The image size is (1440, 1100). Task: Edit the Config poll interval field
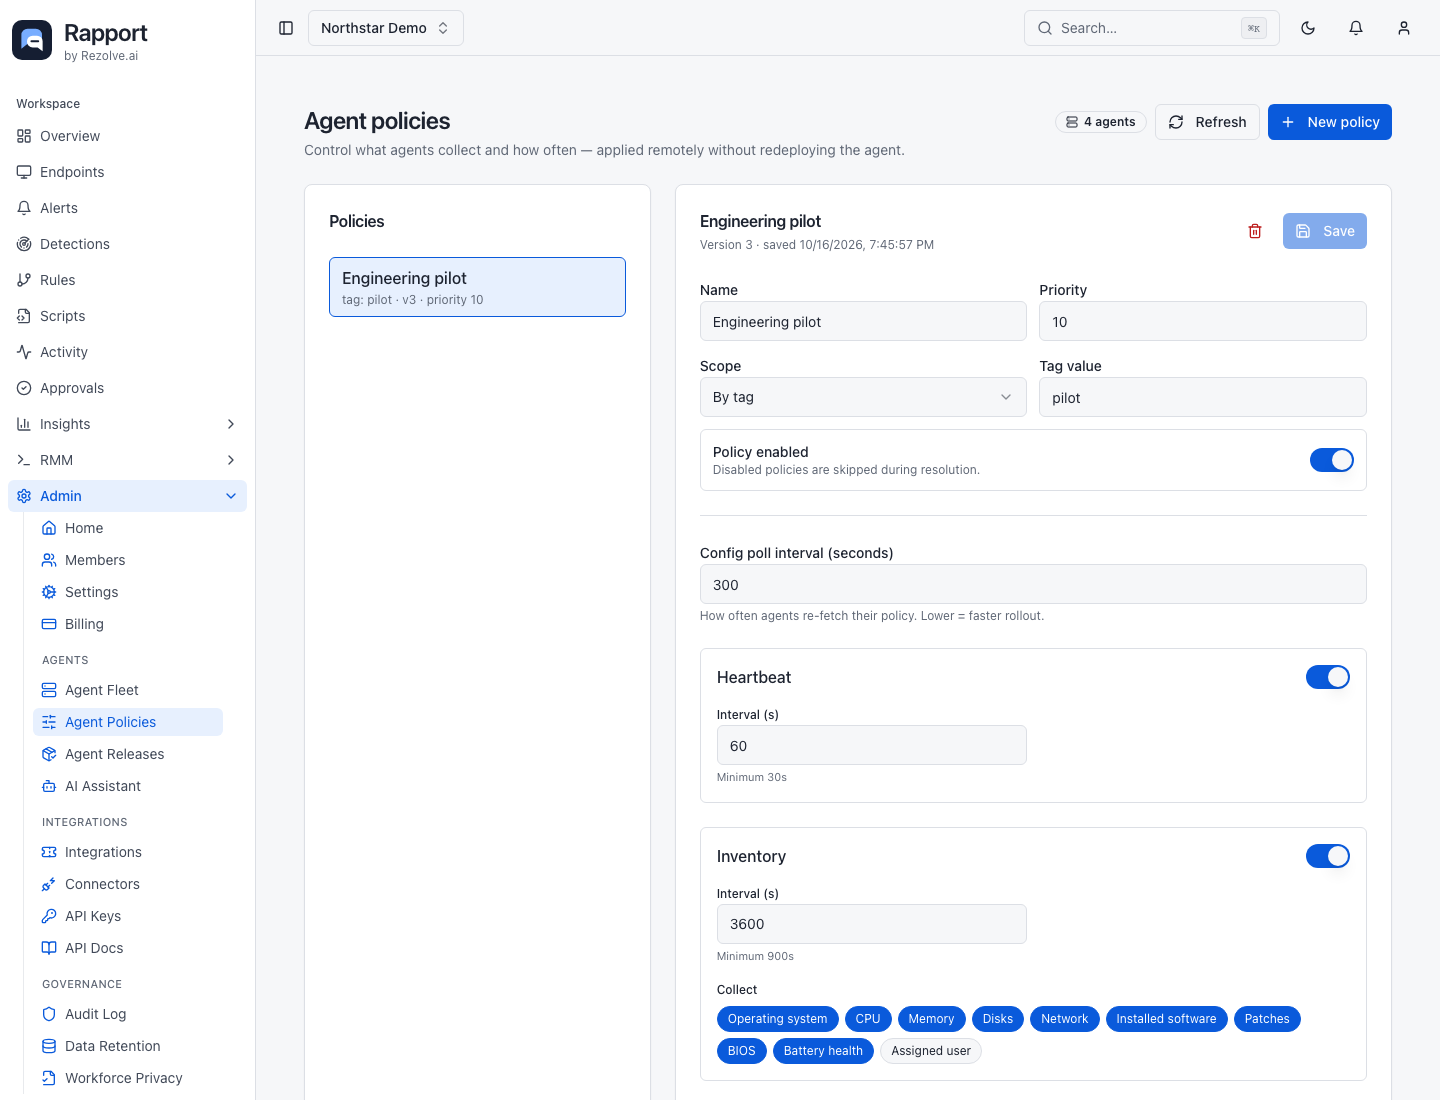click(1033, 584)
